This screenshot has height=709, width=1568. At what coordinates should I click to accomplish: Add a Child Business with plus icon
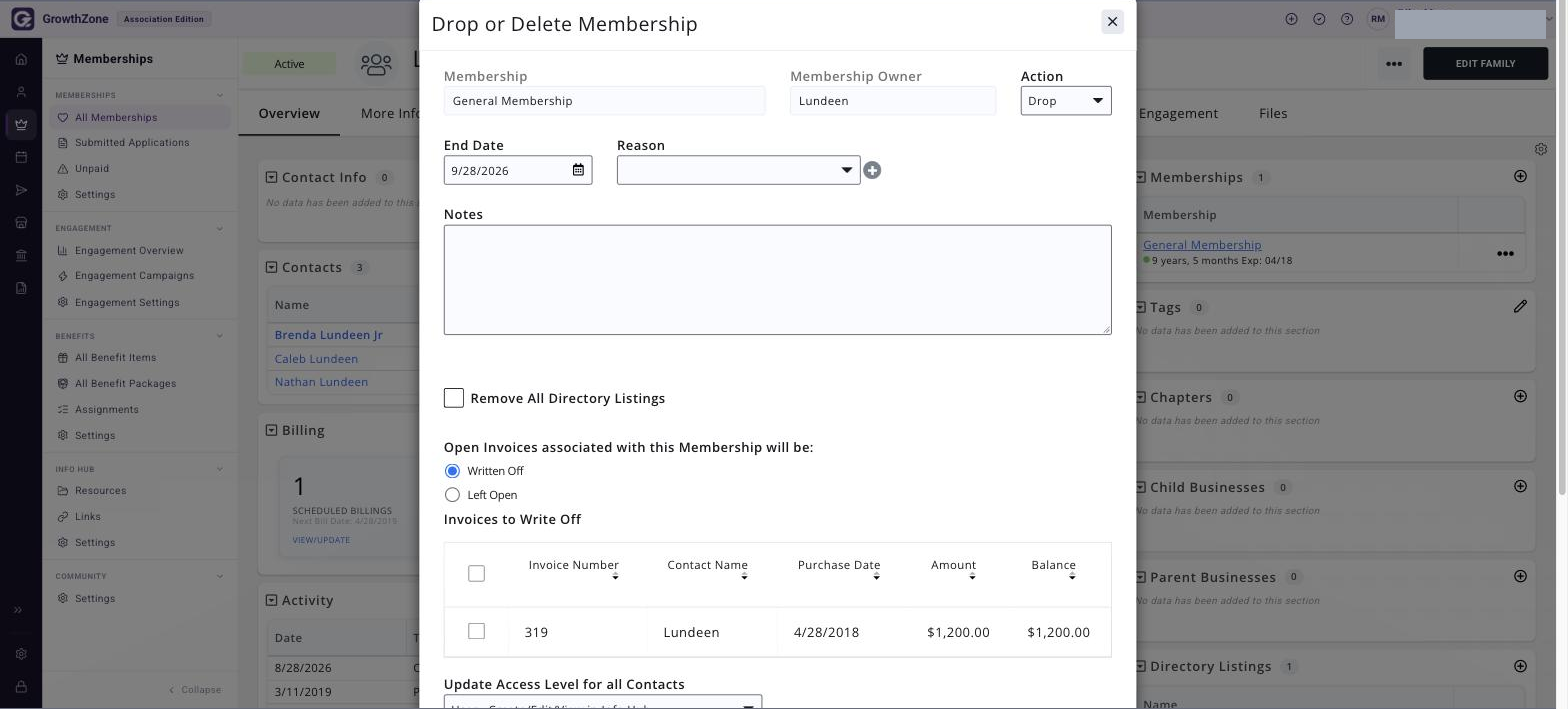(1520, 486)
